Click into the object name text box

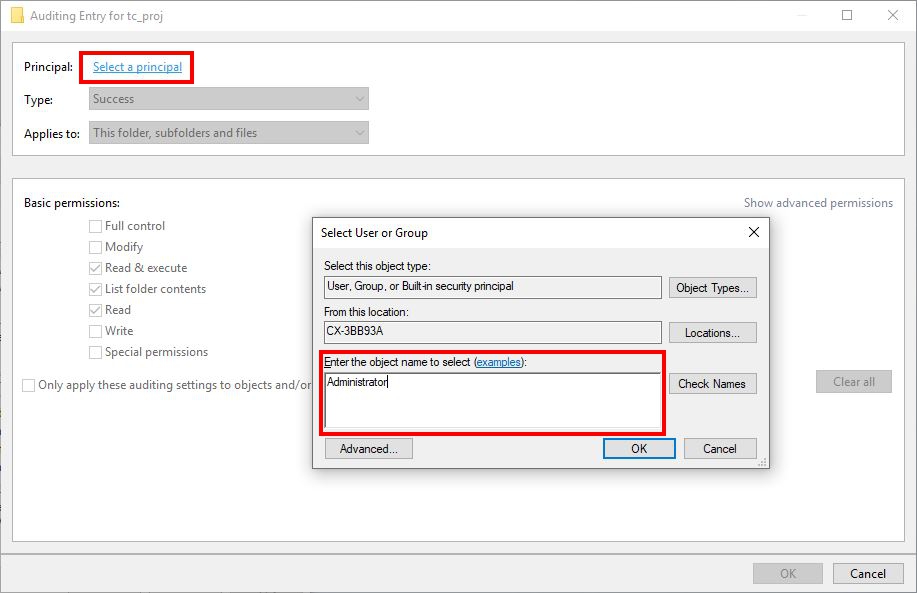492,401
